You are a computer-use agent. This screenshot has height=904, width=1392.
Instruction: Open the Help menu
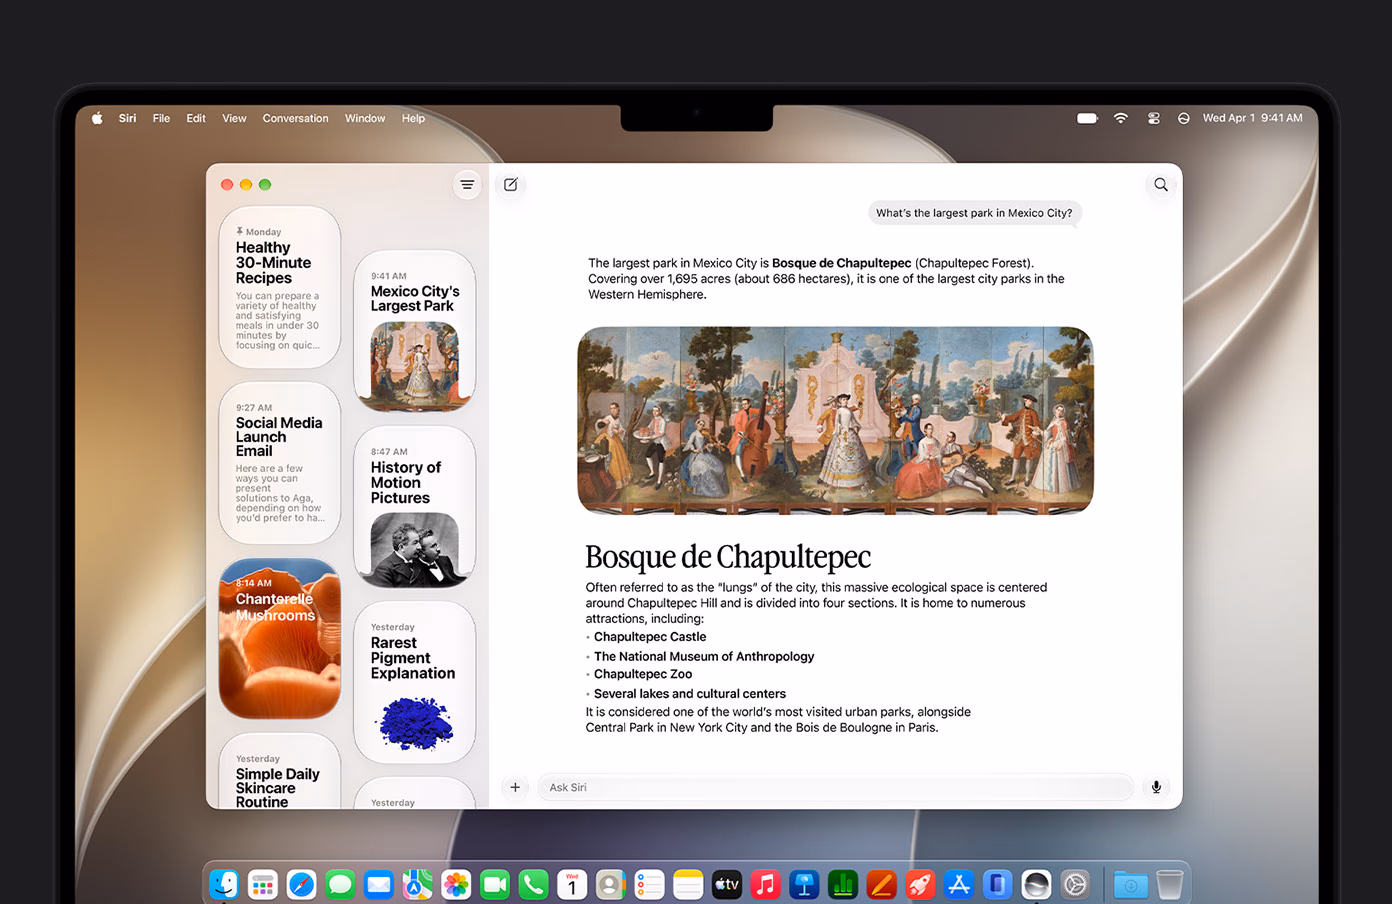tap(413, 118)
